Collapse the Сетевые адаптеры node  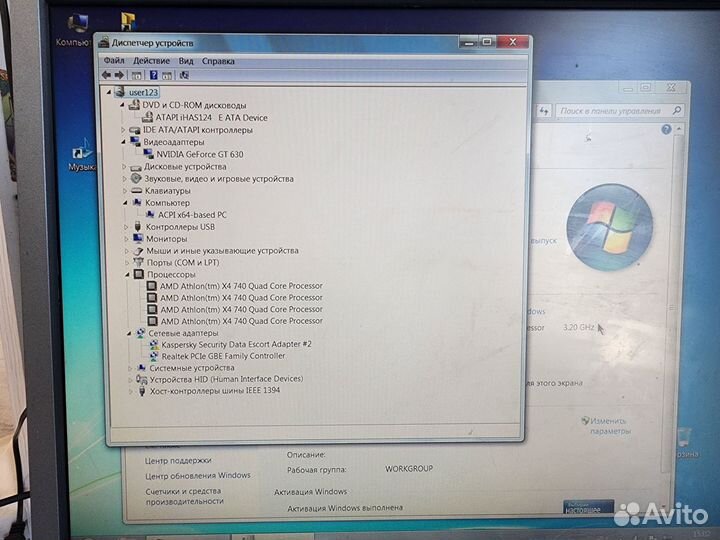[129, 333]
